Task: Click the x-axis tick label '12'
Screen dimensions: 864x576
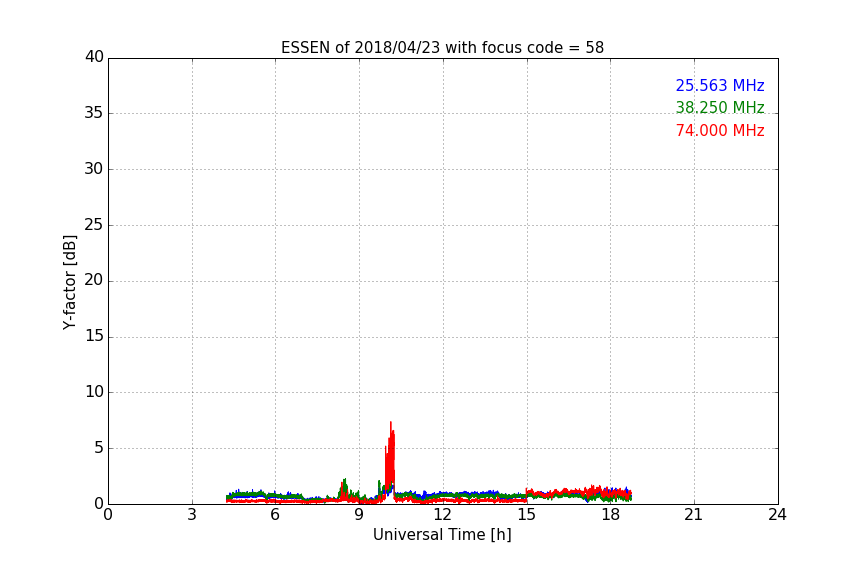Action: tap(443, 515)
